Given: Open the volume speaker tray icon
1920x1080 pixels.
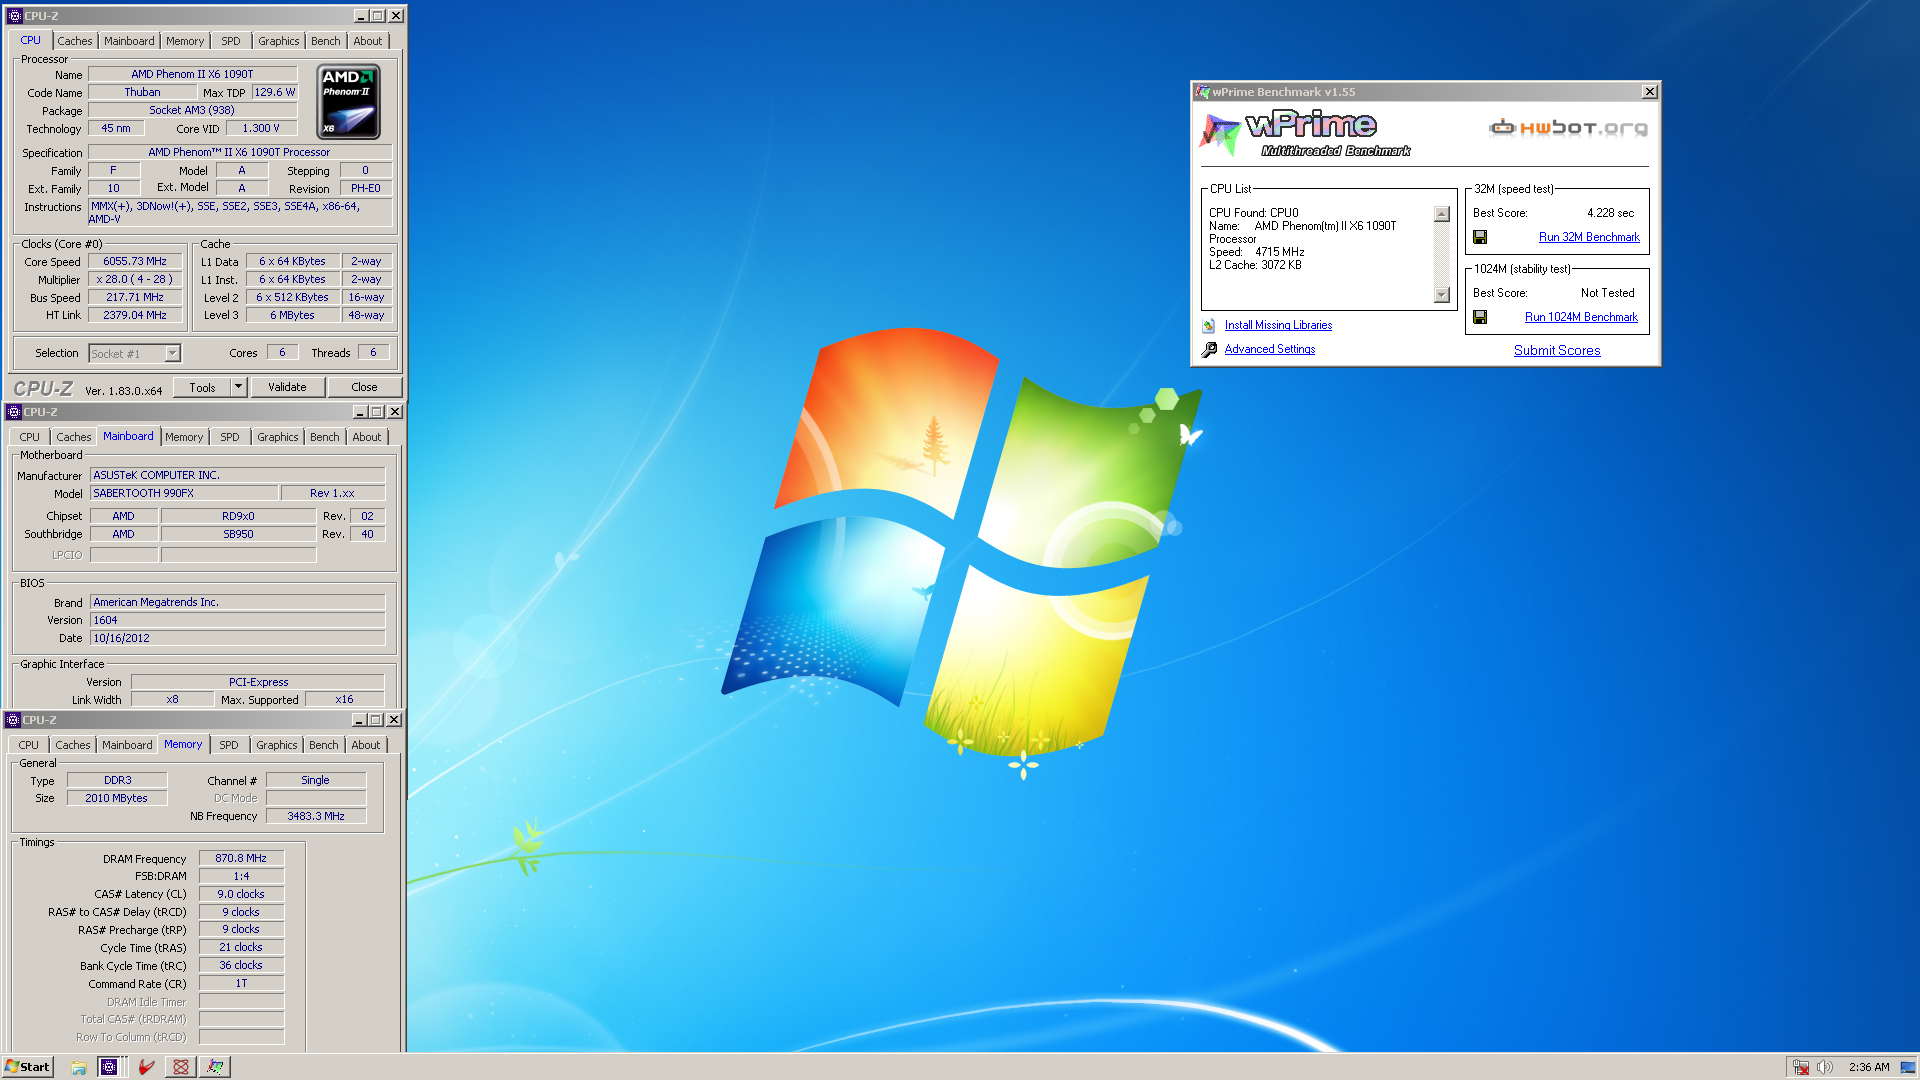Looking at the screenshot, I should [x=1825, y=1067].
